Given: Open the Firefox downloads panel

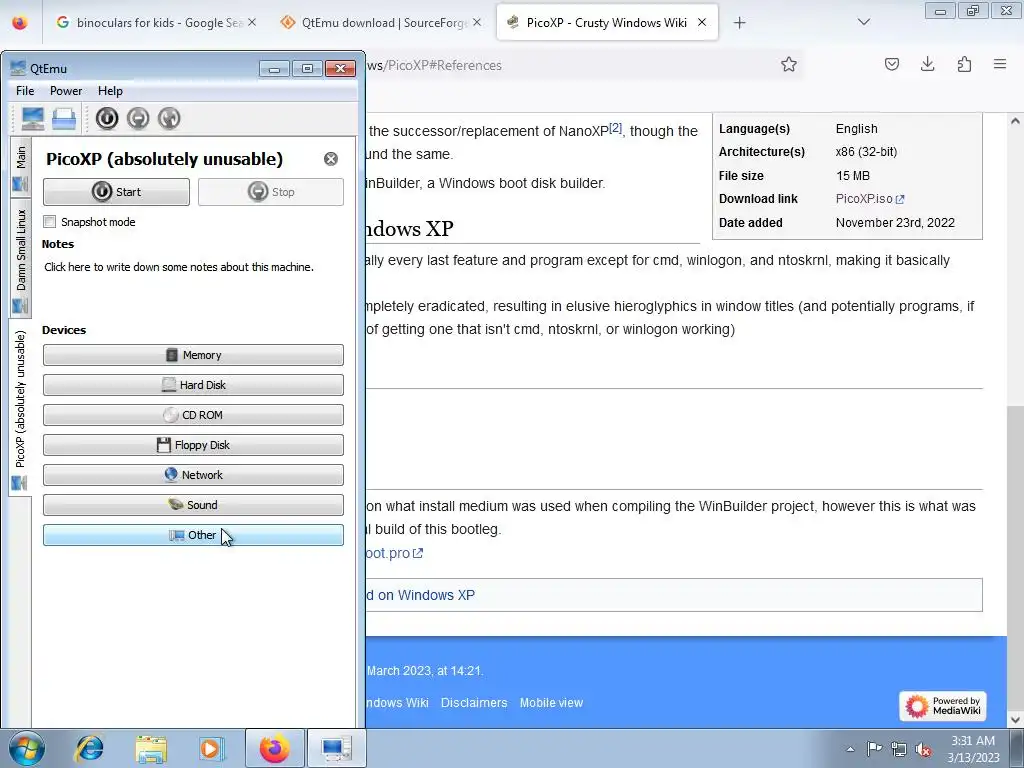Looking at the screenshot, I should point(928,64).
